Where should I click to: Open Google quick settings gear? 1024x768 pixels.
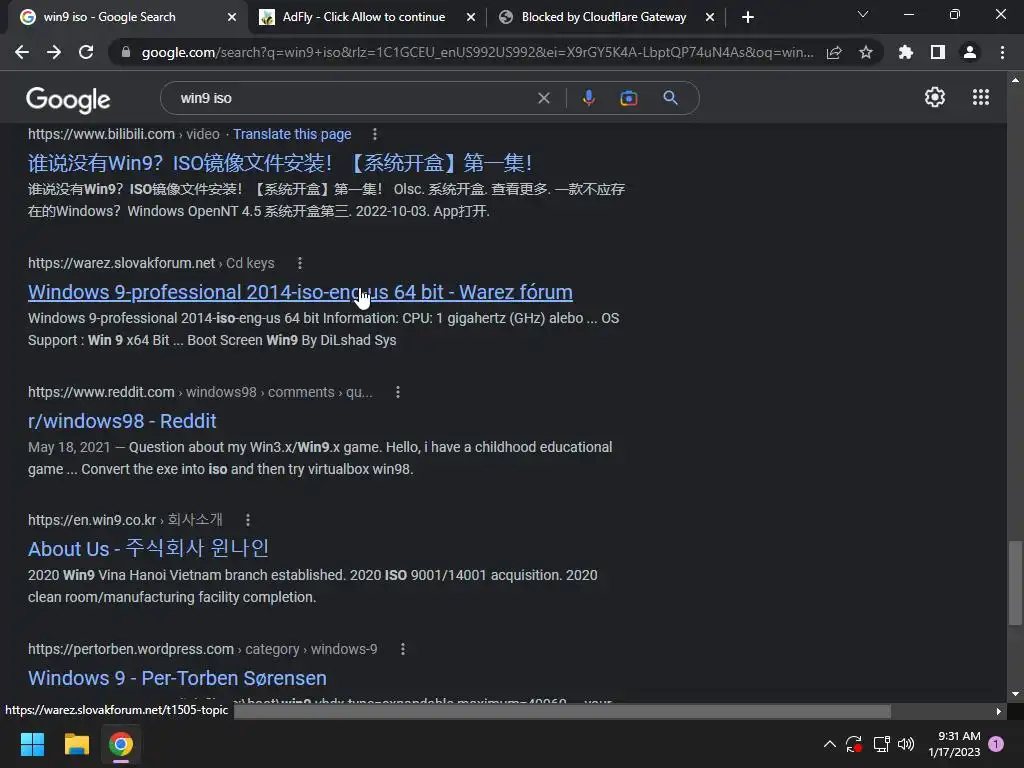tap(935, 97)
